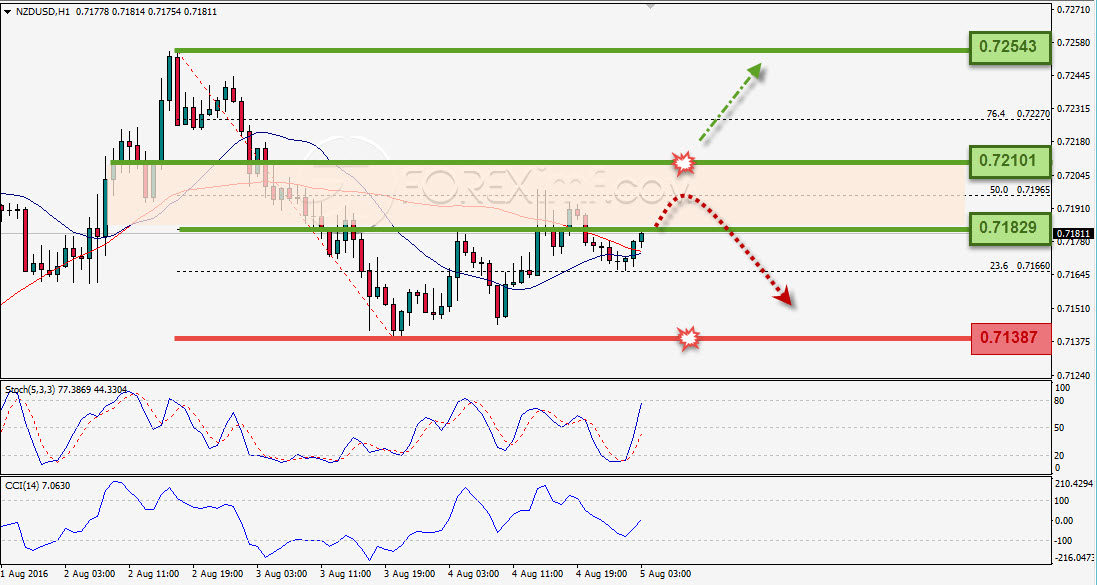Click the NZDUSD,H1 chart title text
This screenshot has width=1097, height=585.
(43, 12)
